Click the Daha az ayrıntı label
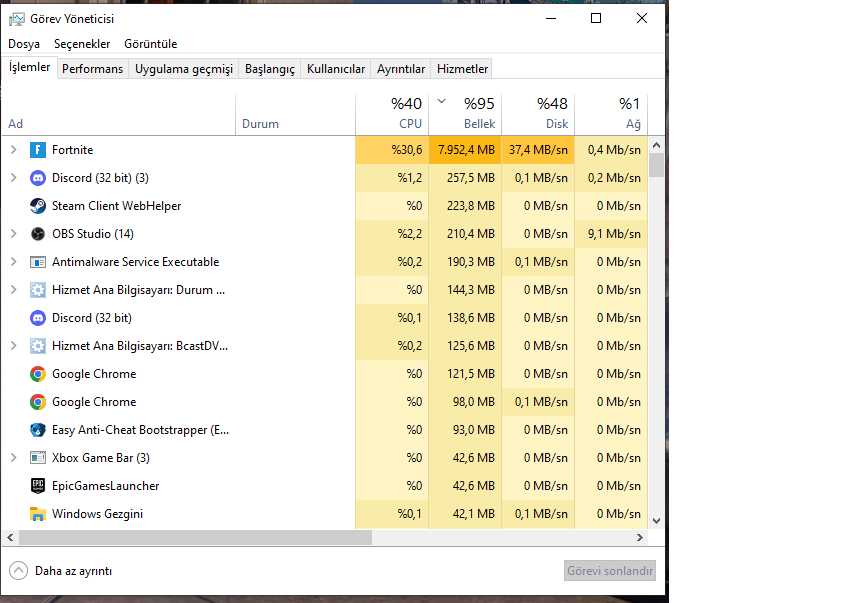The height and width of the screenshot is (603, 864). click(73, 571)
